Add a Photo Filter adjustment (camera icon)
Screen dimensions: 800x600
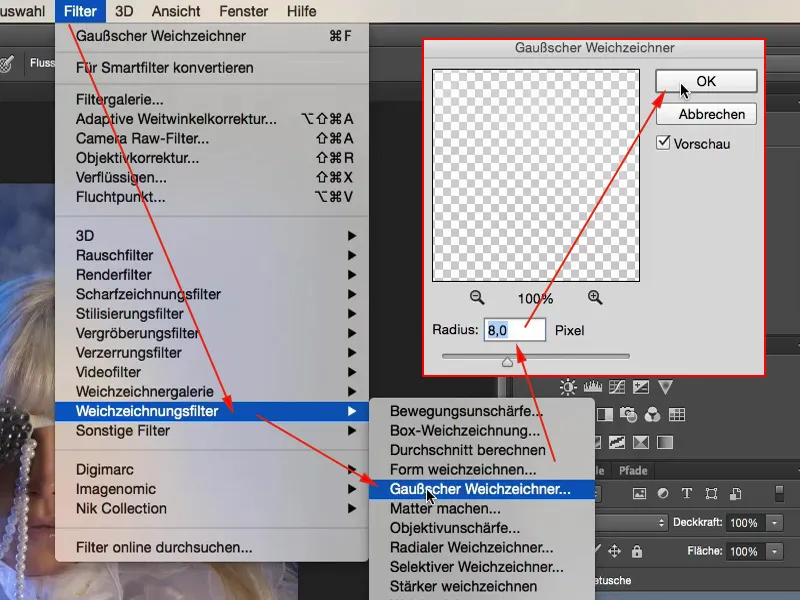pos(628,414)
